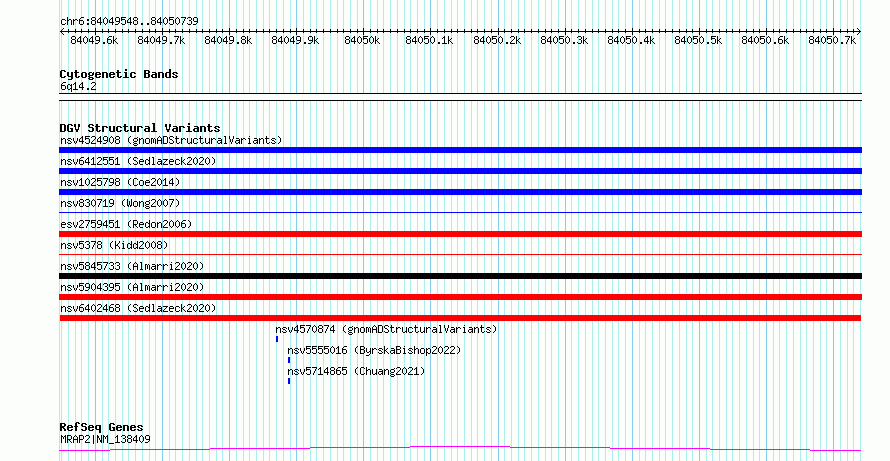This screenshot has width=890, height=461.
Task: Click the chr6:84049548..84050739 coordinate label
Action: click(129, 21)
